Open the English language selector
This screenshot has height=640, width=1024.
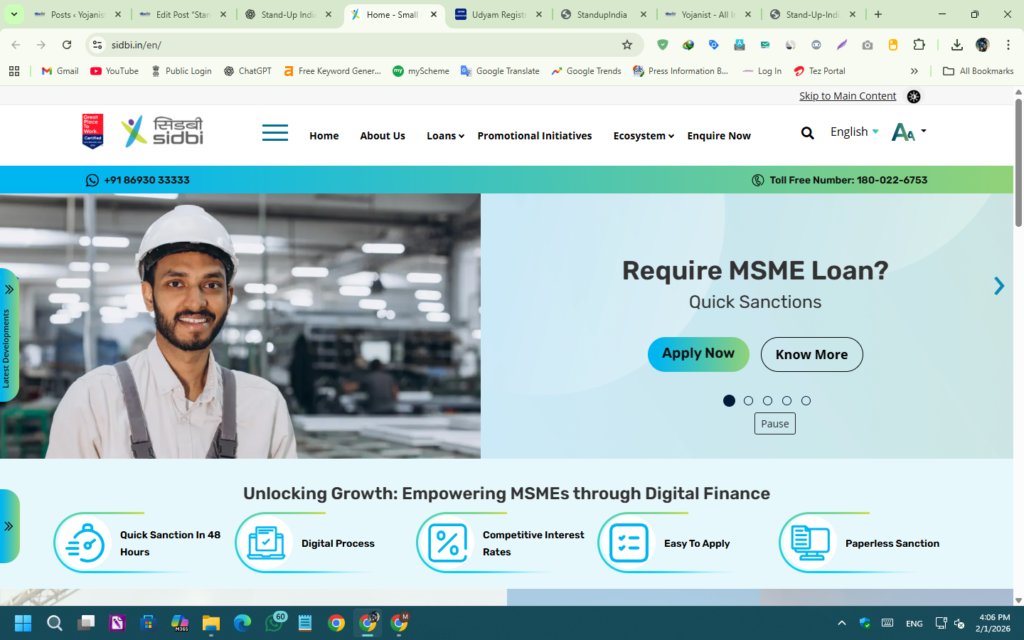[854, 132]
